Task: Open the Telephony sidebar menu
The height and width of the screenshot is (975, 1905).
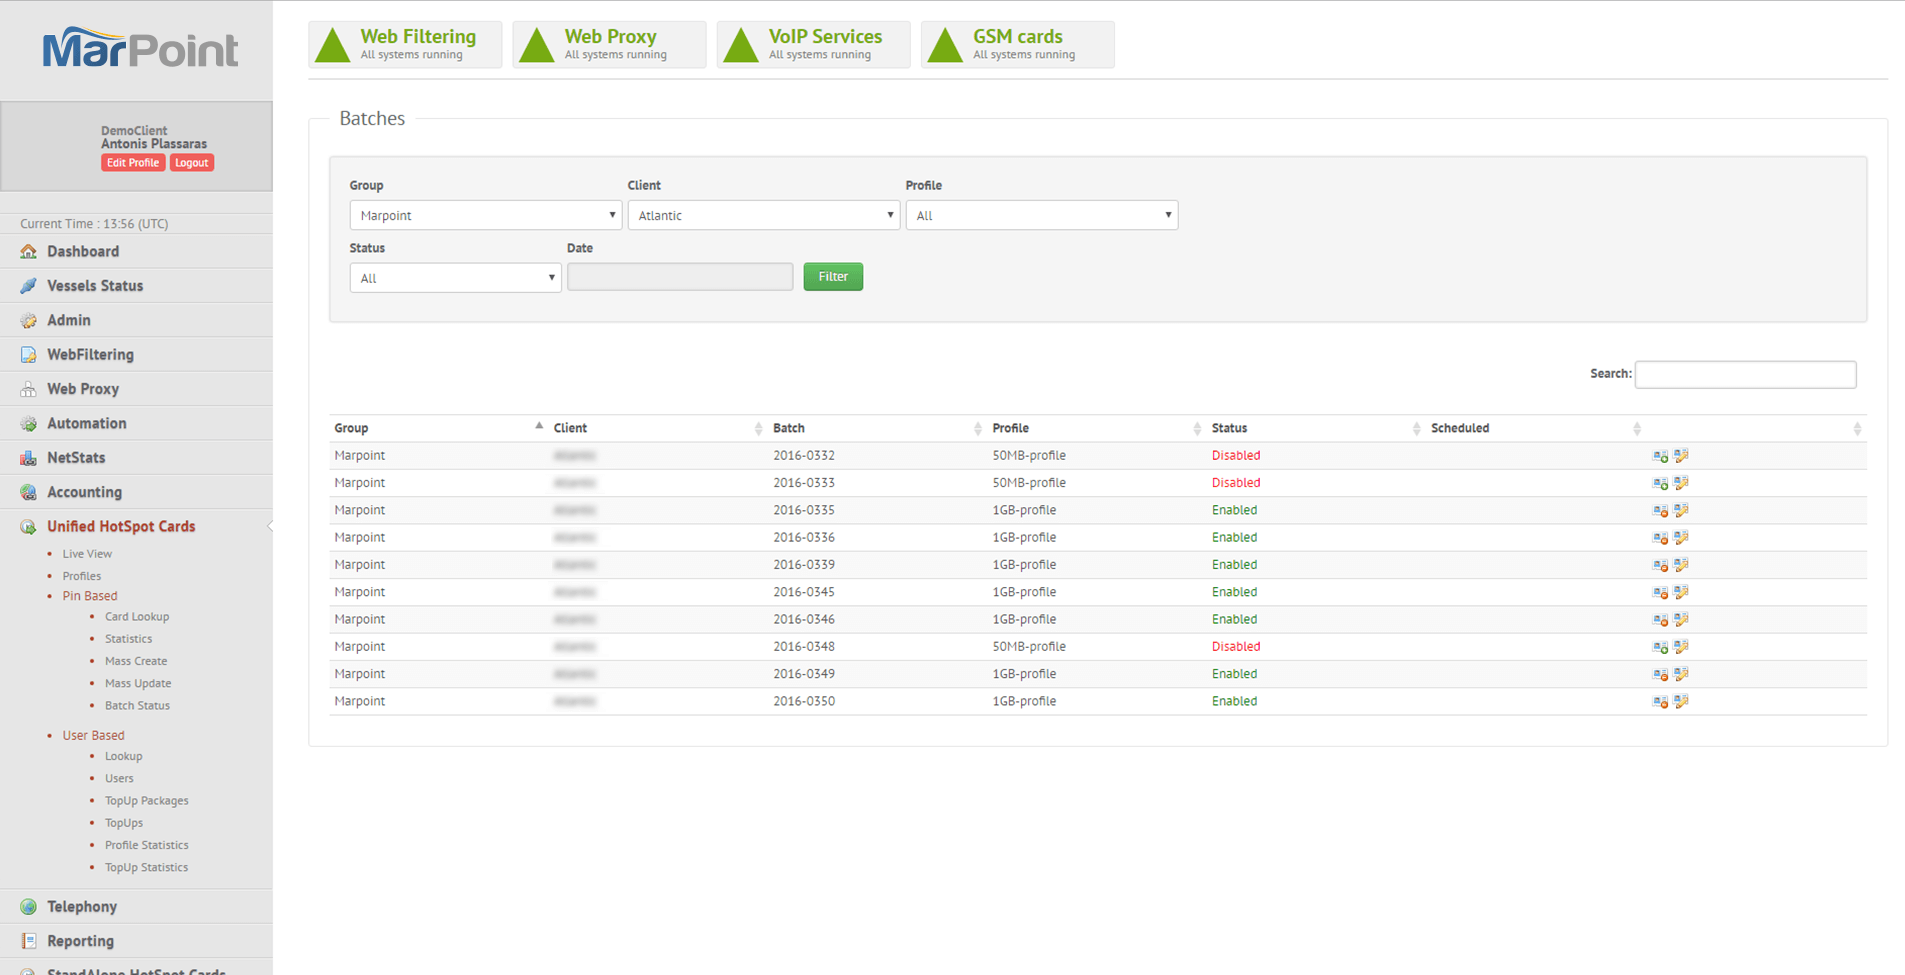Action: [x=82, y=907]
